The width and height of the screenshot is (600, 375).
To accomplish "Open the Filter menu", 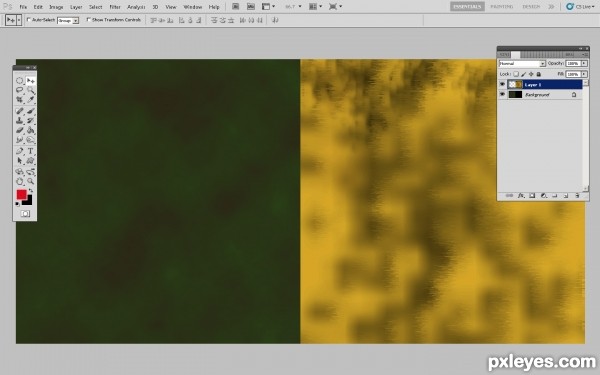I will (115, 7).
